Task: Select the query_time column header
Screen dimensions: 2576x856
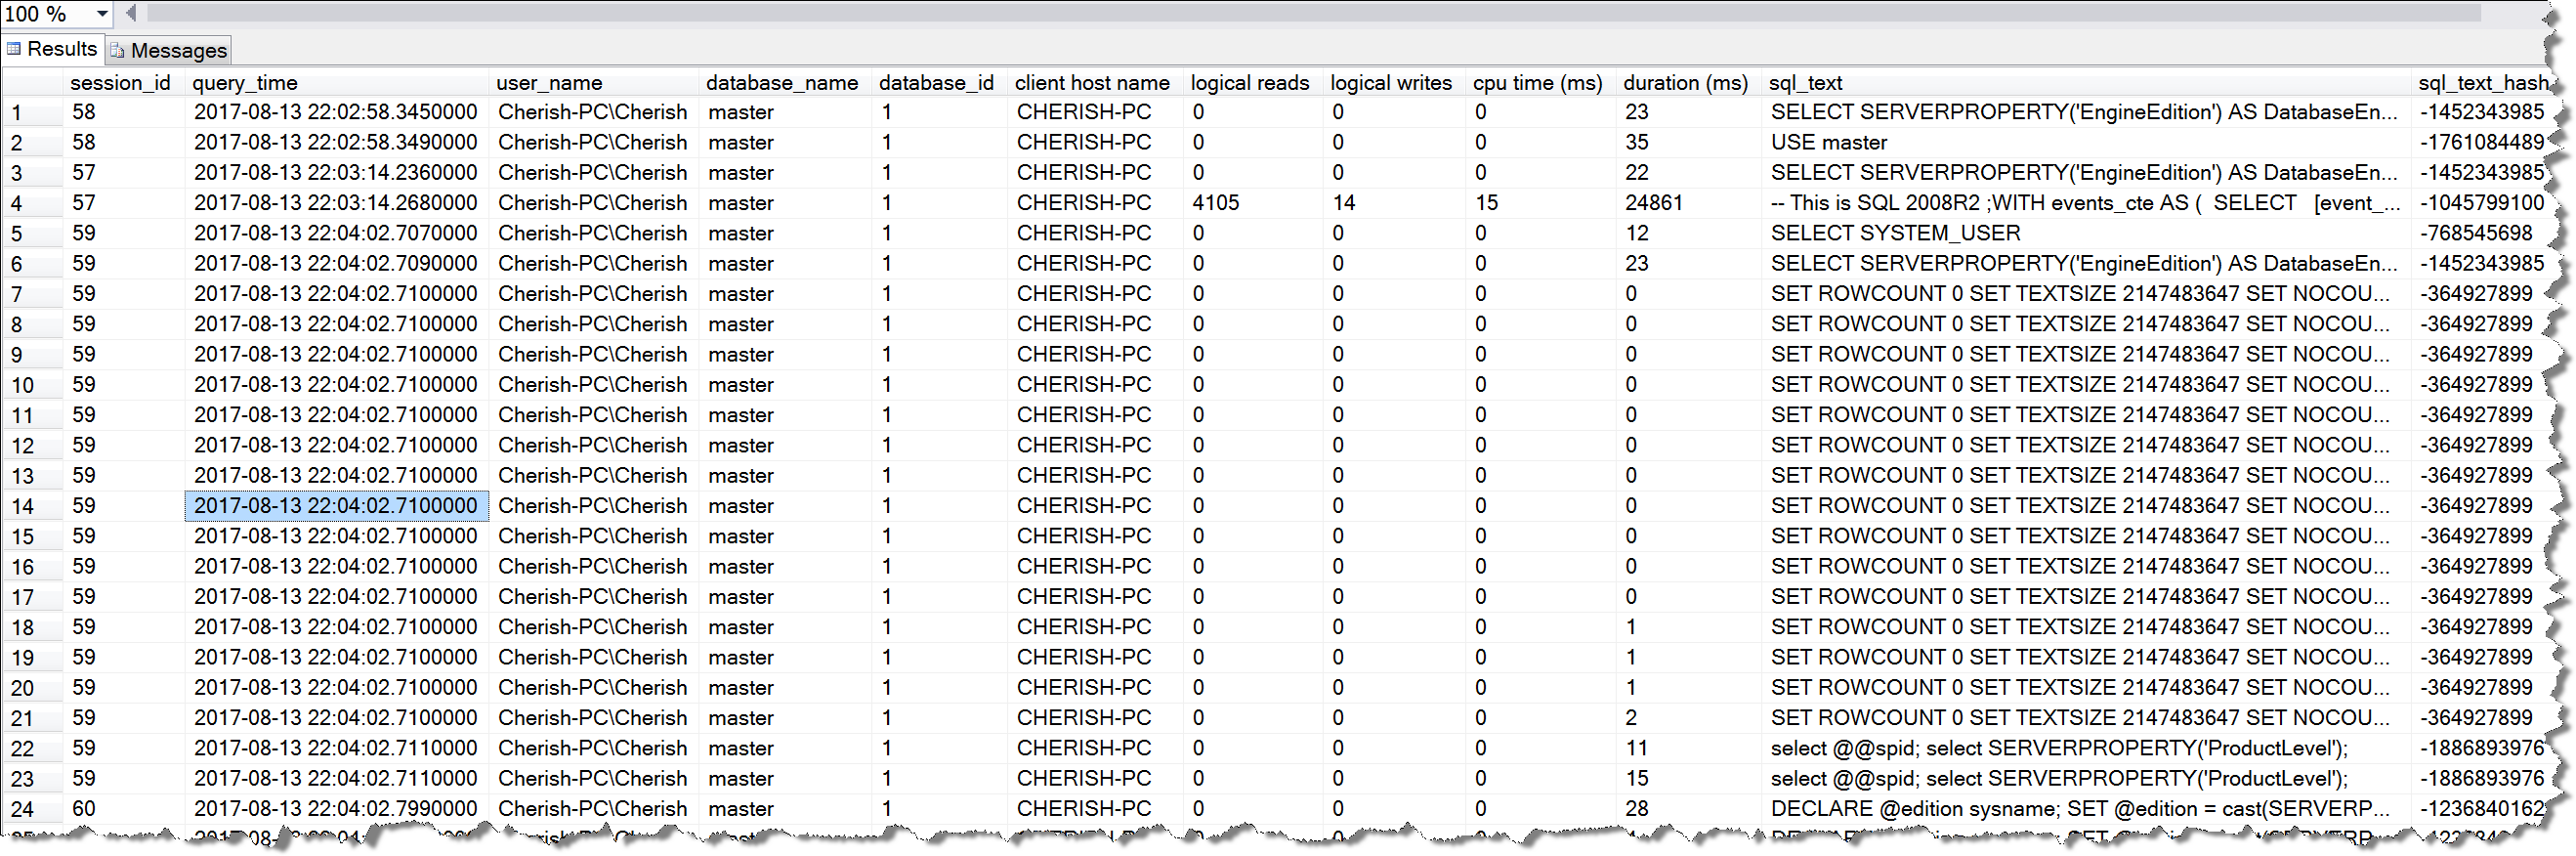Action: point(336,83)
